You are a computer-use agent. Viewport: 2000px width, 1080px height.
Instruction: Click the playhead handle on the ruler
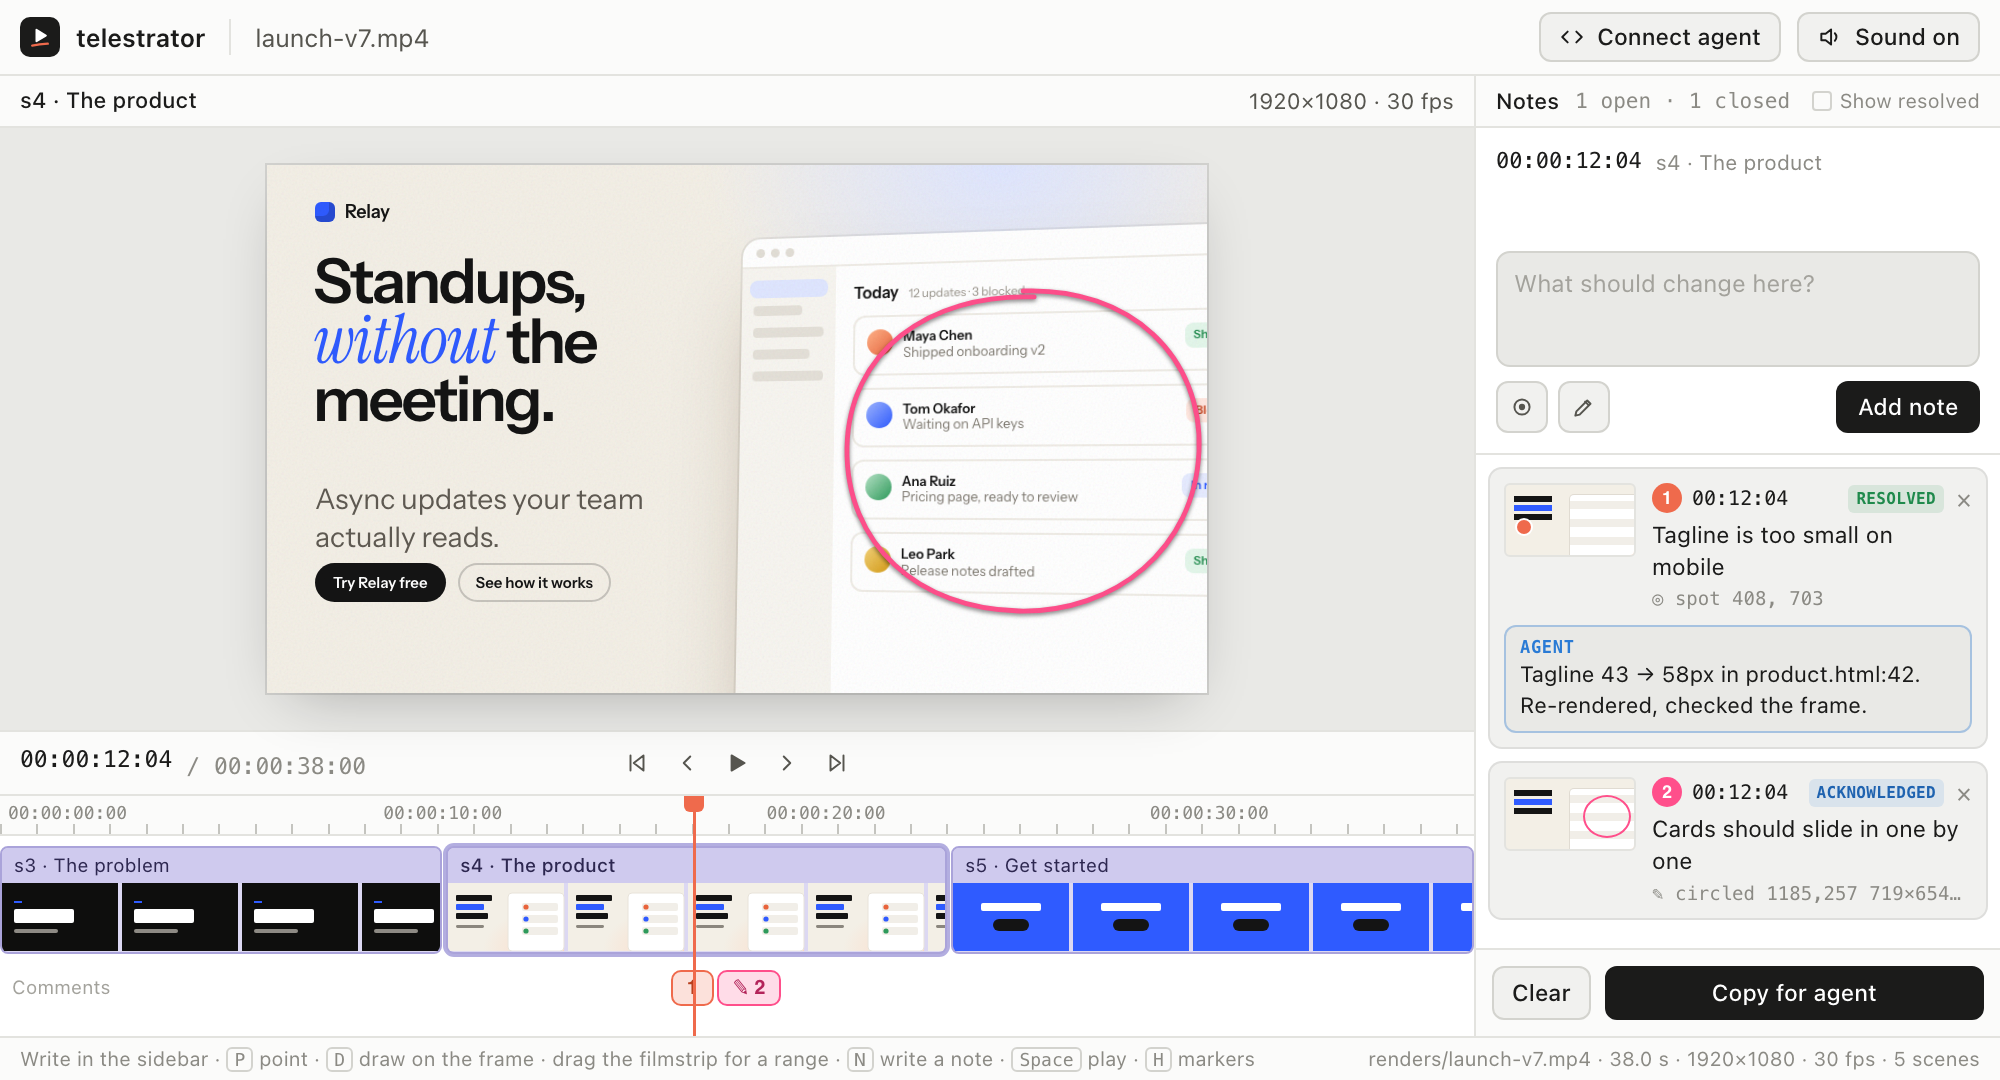point(694,803)
